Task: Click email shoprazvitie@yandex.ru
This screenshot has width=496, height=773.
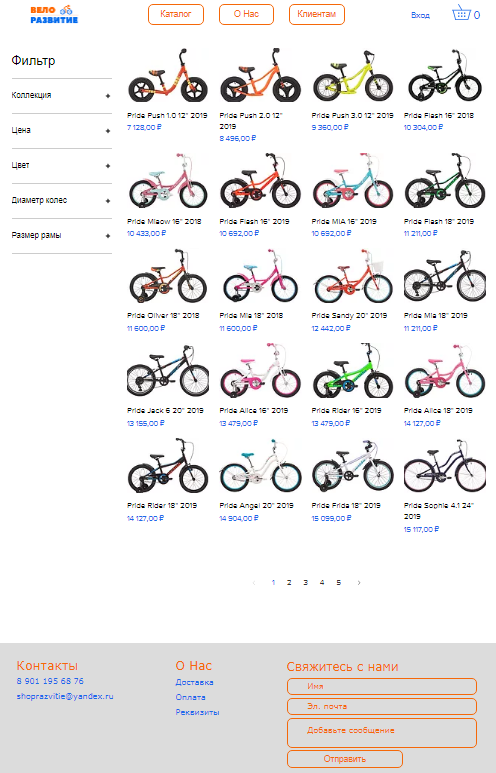Action: click(x=65, y=696)
